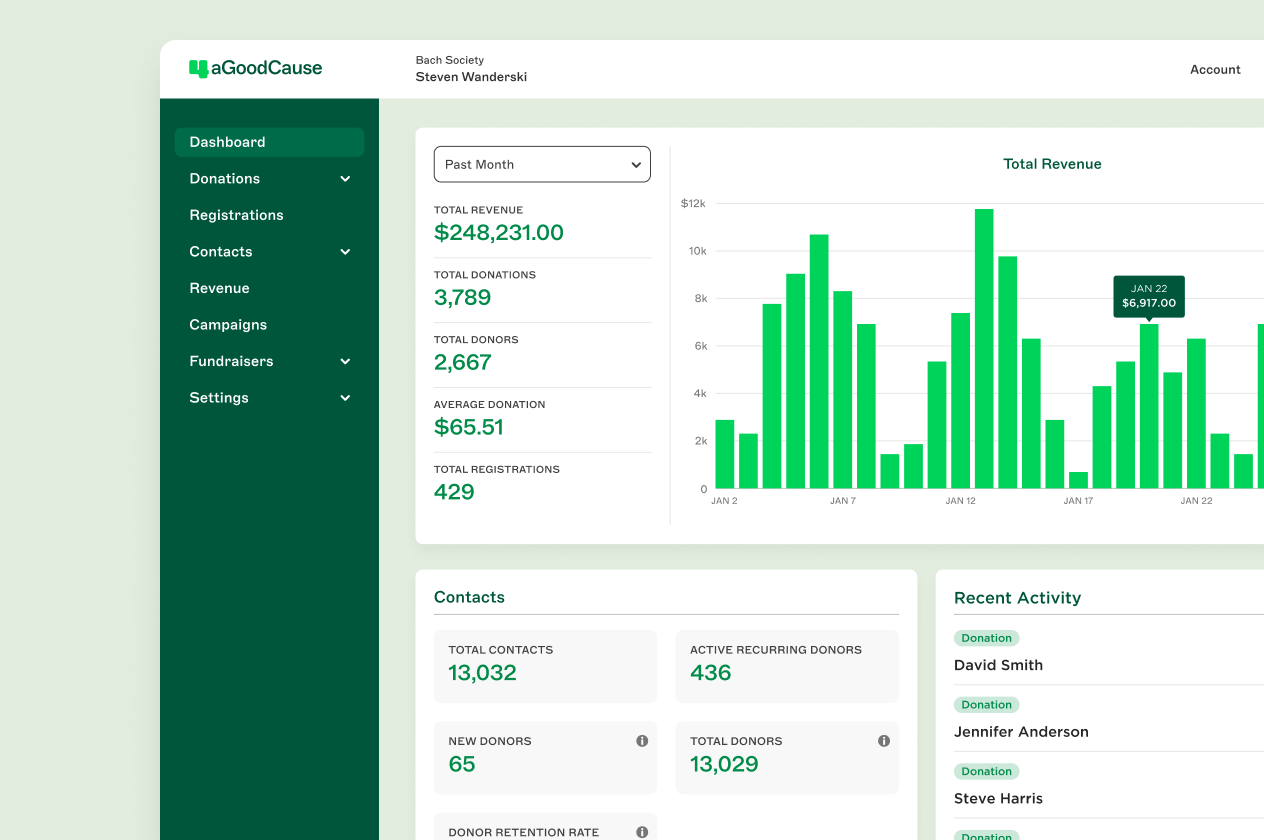
Task: Open info icon on Total Donors card
Action: pos(884,741)
